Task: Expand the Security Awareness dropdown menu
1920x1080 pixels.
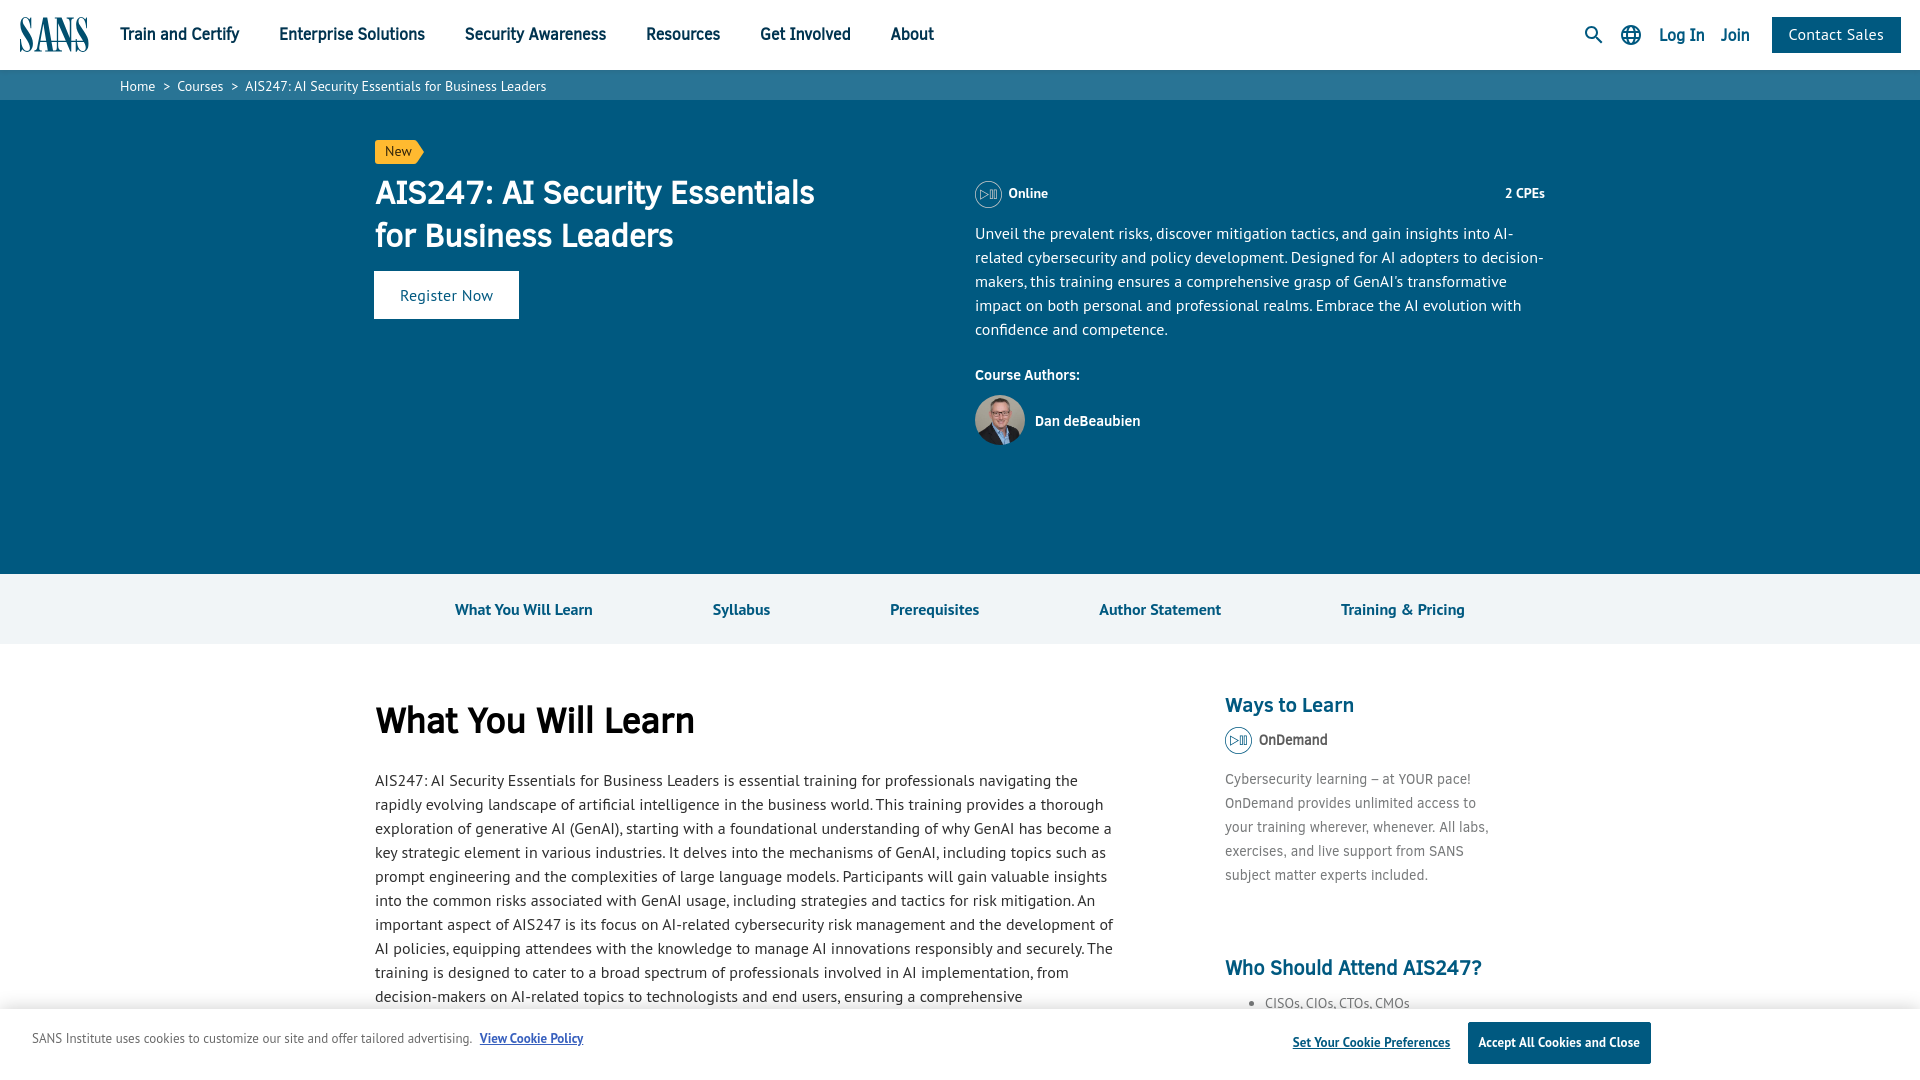Action: [535, 33]
